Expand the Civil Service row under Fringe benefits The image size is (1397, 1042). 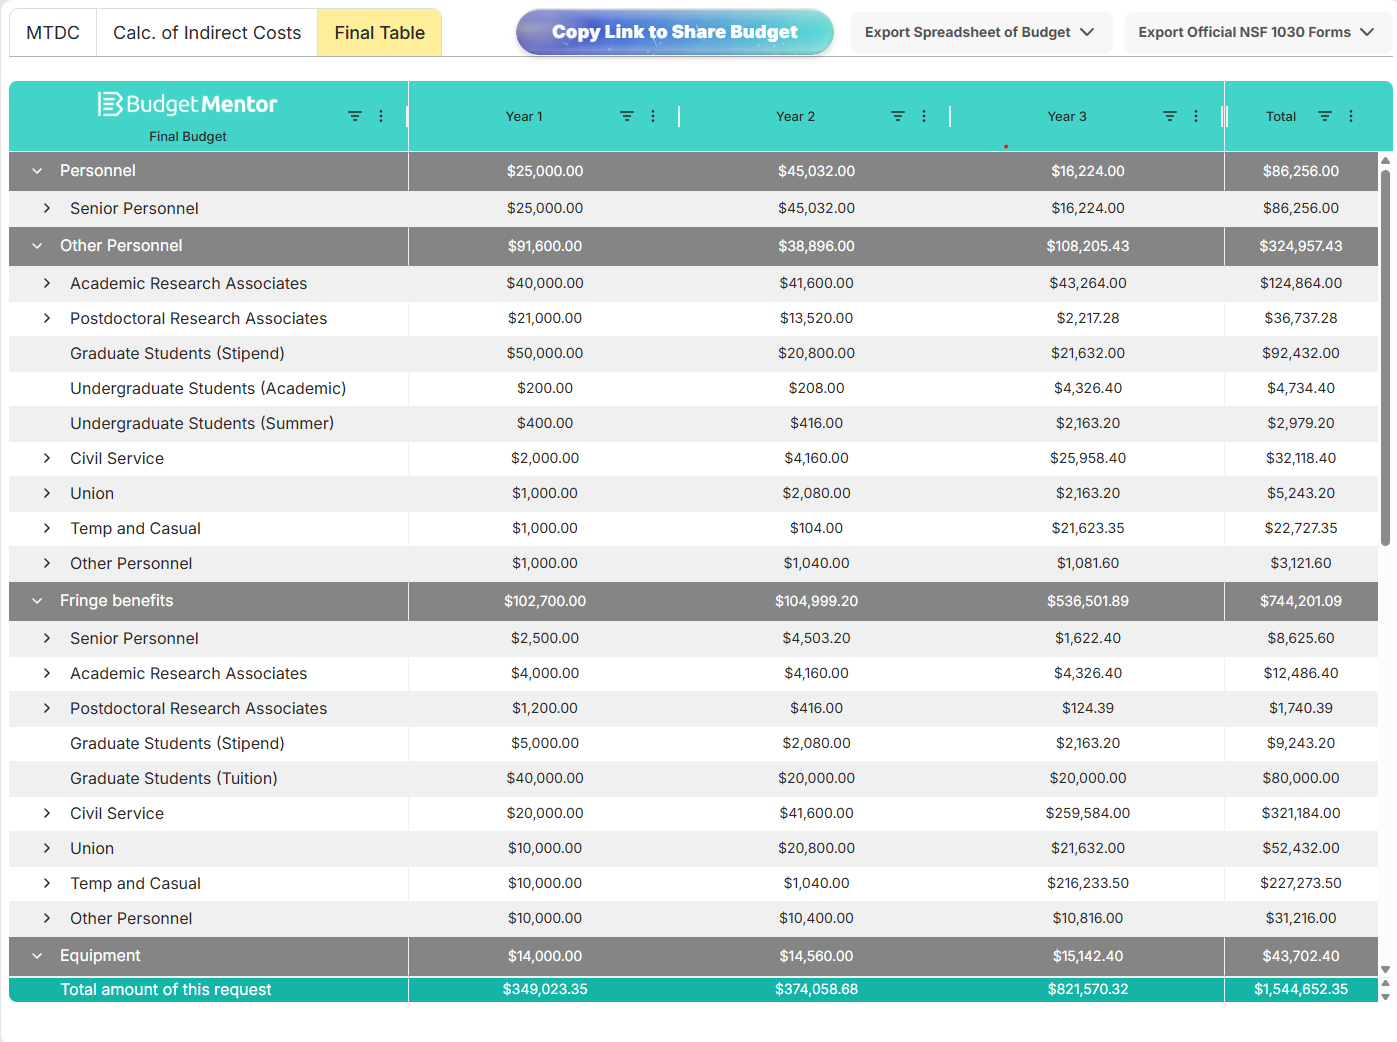47,813
